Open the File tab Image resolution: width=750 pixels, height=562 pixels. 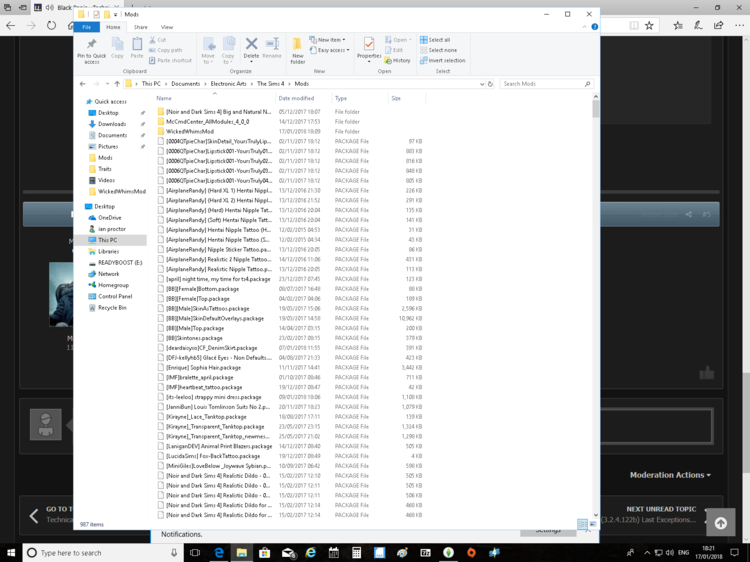click(87, 27)
